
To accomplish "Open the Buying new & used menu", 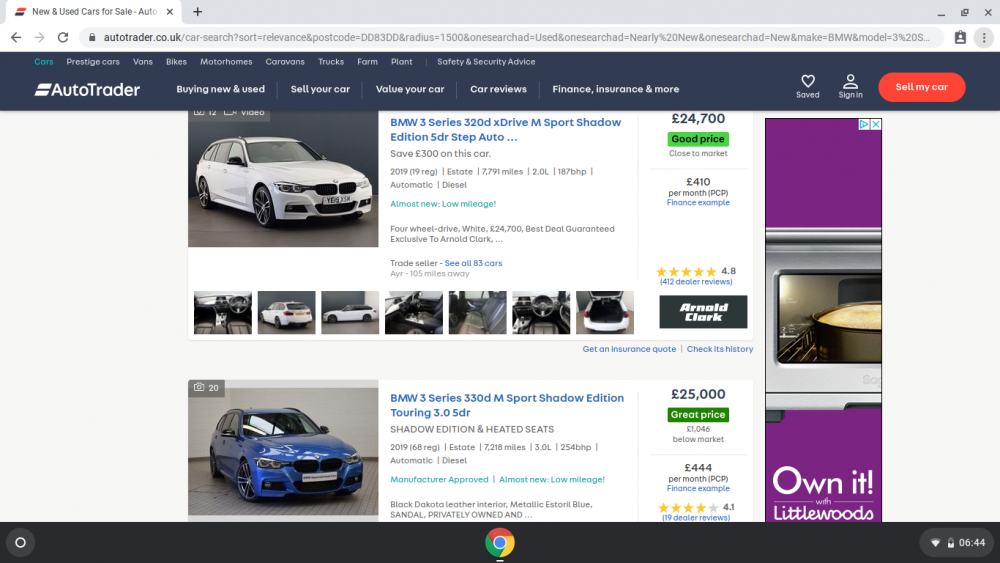I will click(x=221, y=89).
